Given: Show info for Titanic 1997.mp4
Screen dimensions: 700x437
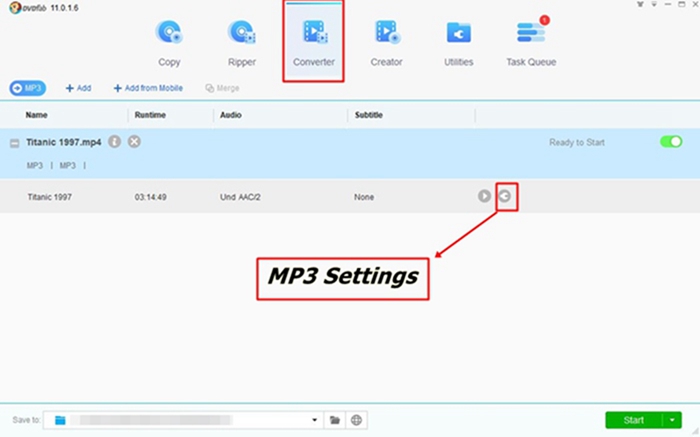Looking at the screenshot, I should (115, 142).
